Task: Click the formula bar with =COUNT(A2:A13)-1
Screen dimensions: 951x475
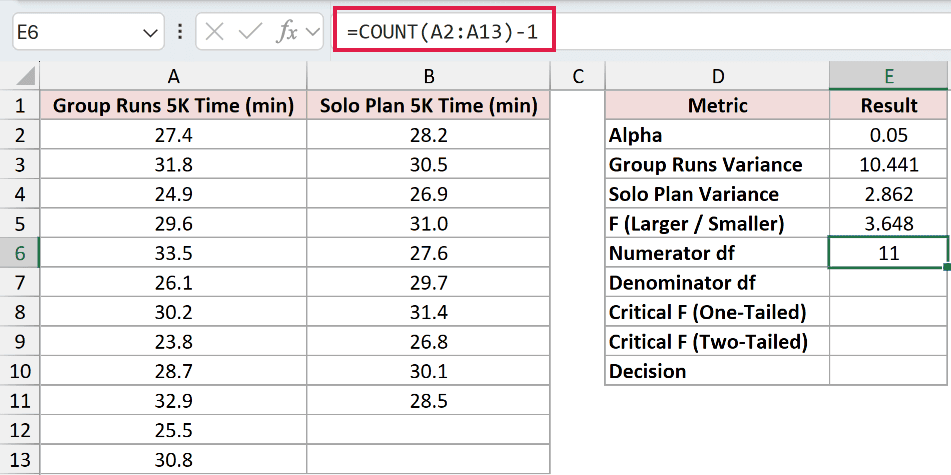Action: click(642, 32)
